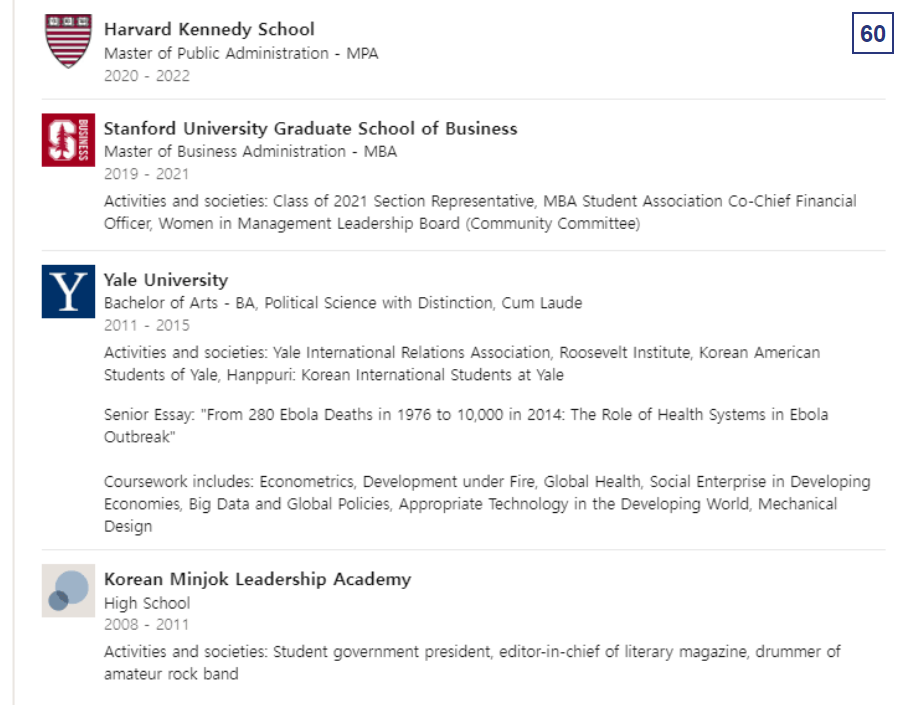Click the Senior Essay Ebola paragraph

466,426
